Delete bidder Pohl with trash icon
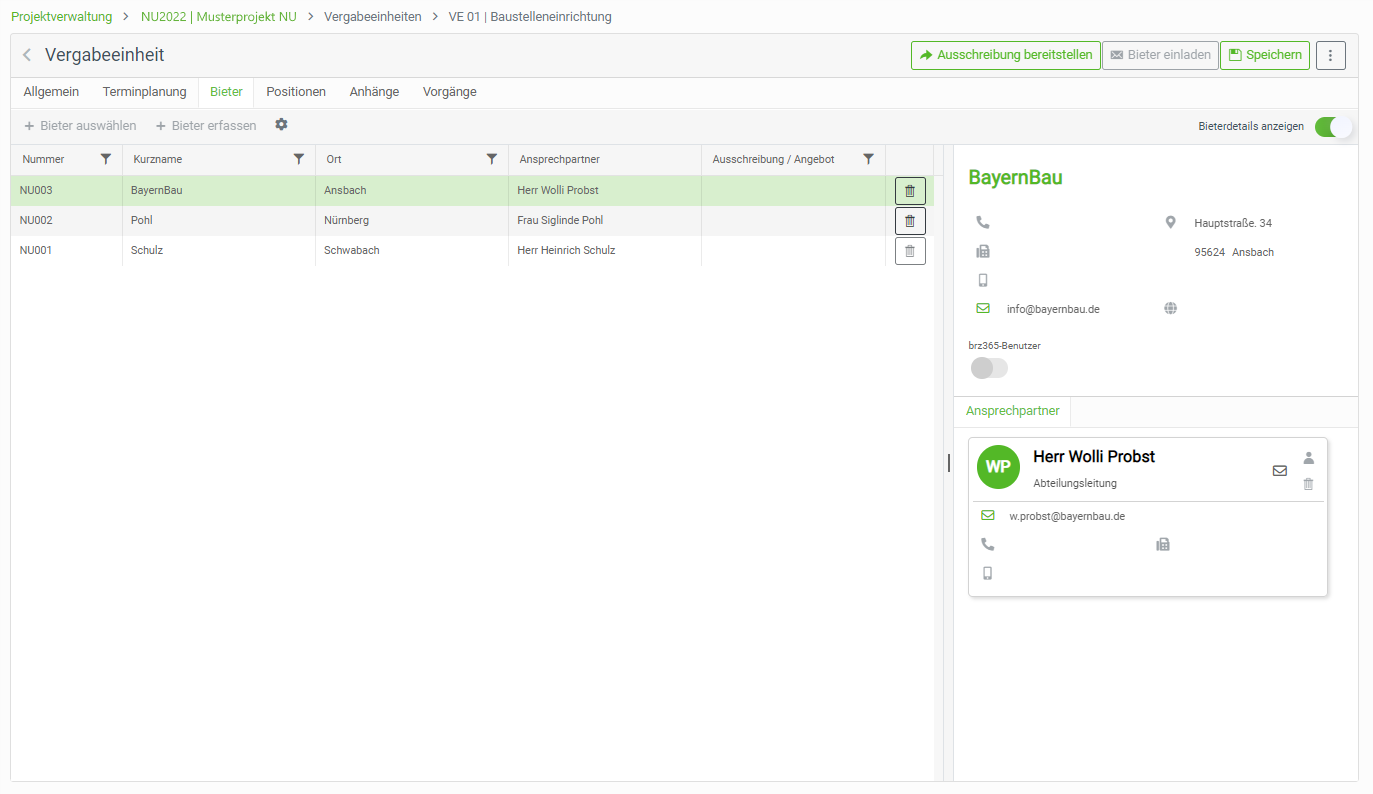 (x=910, y=220)
